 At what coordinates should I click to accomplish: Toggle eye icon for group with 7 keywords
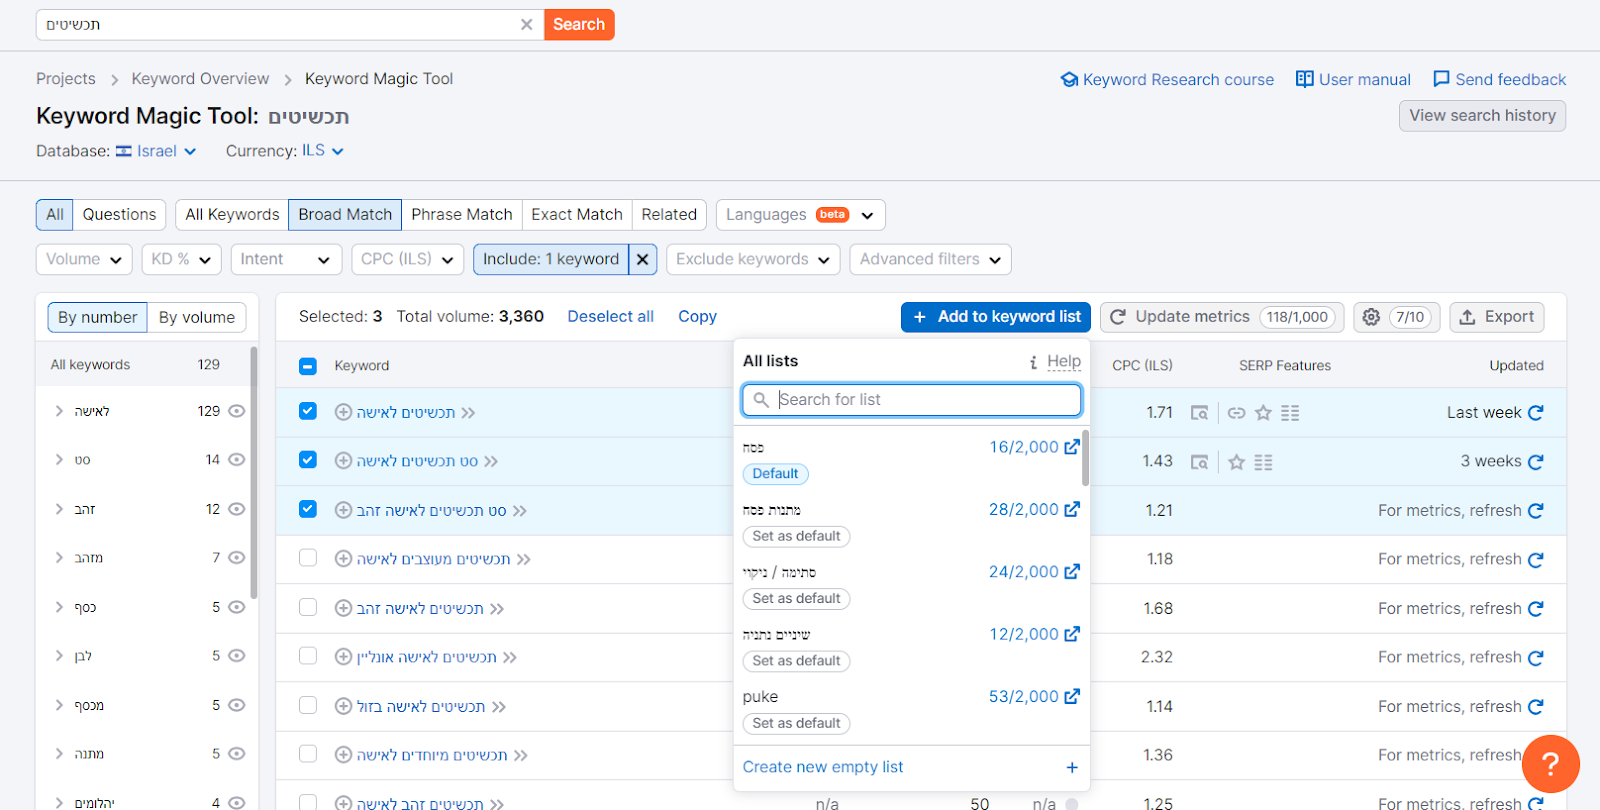[236, 558]
